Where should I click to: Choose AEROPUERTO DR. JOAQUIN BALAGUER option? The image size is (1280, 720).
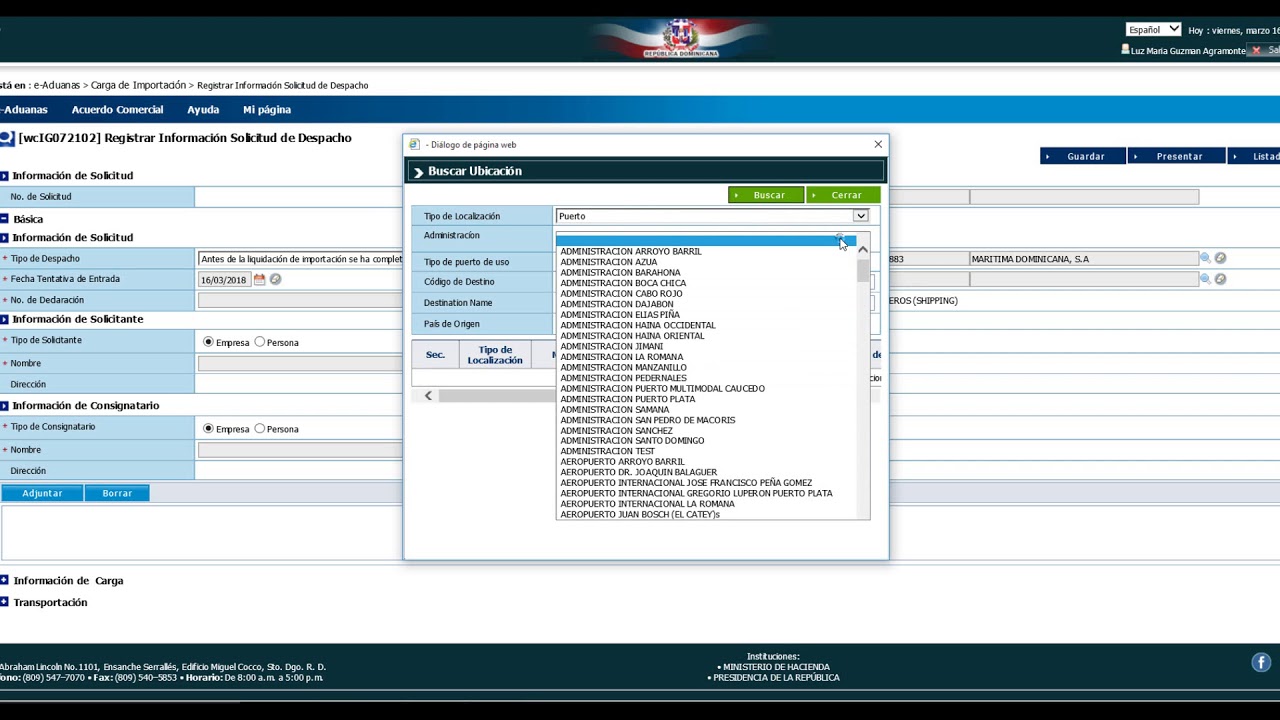[639, 472]
